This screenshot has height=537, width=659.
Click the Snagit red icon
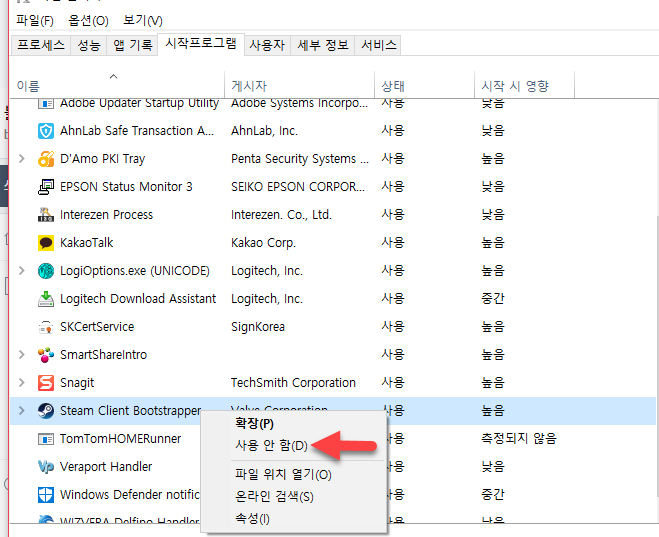click(46, 383)
